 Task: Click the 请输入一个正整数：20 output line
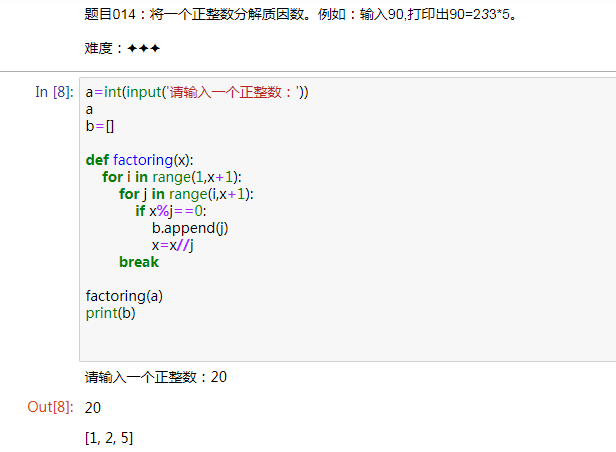tap(163, 377)
